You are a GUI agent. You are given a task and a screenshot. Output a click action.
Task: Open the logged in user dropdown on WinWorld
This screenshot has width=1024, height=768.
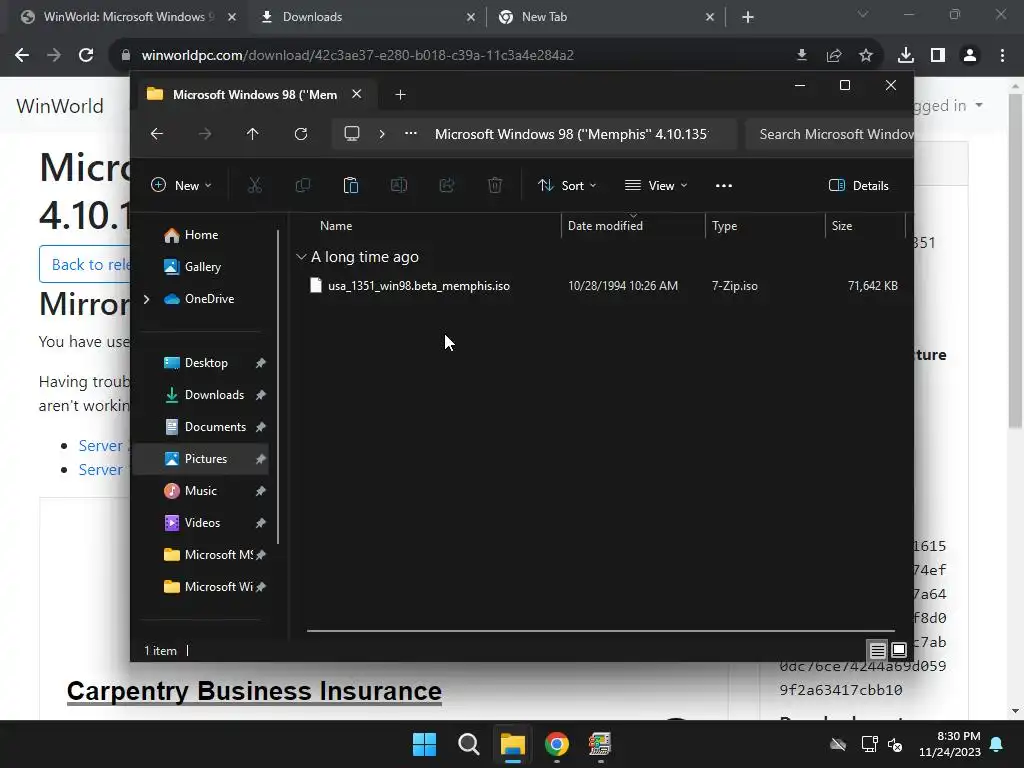click(x=946, y=105)
